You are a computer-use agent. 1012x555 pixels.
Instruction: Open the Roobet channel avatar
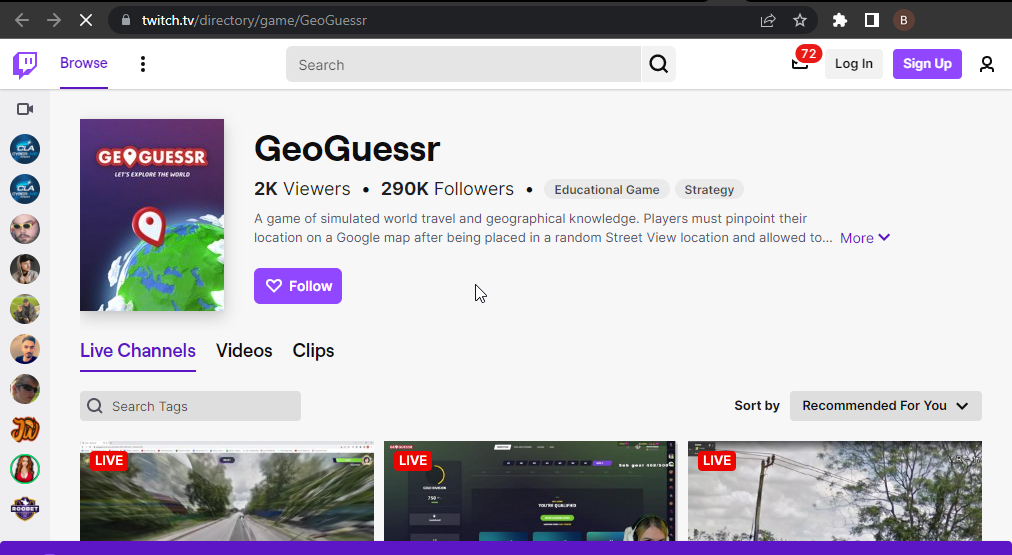point(25,509)
